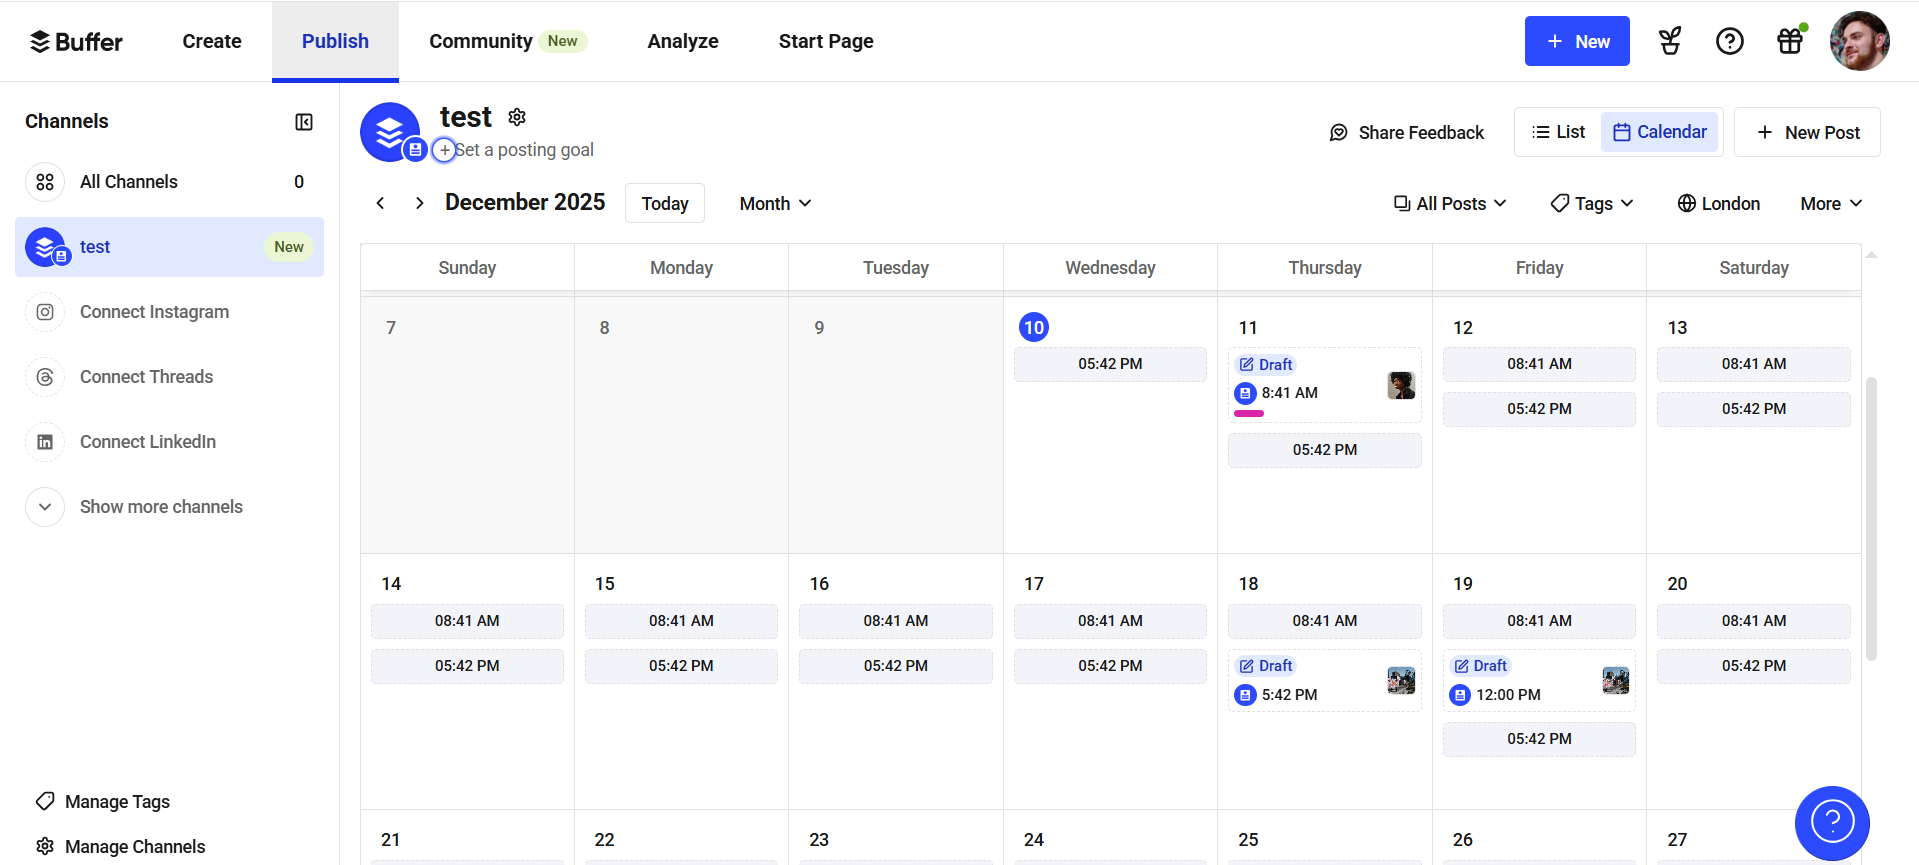The width and height of the screenshot is (1919, 865).
Task: Click Draft edit icon on December 18
Action: [x=1247, y=666]
